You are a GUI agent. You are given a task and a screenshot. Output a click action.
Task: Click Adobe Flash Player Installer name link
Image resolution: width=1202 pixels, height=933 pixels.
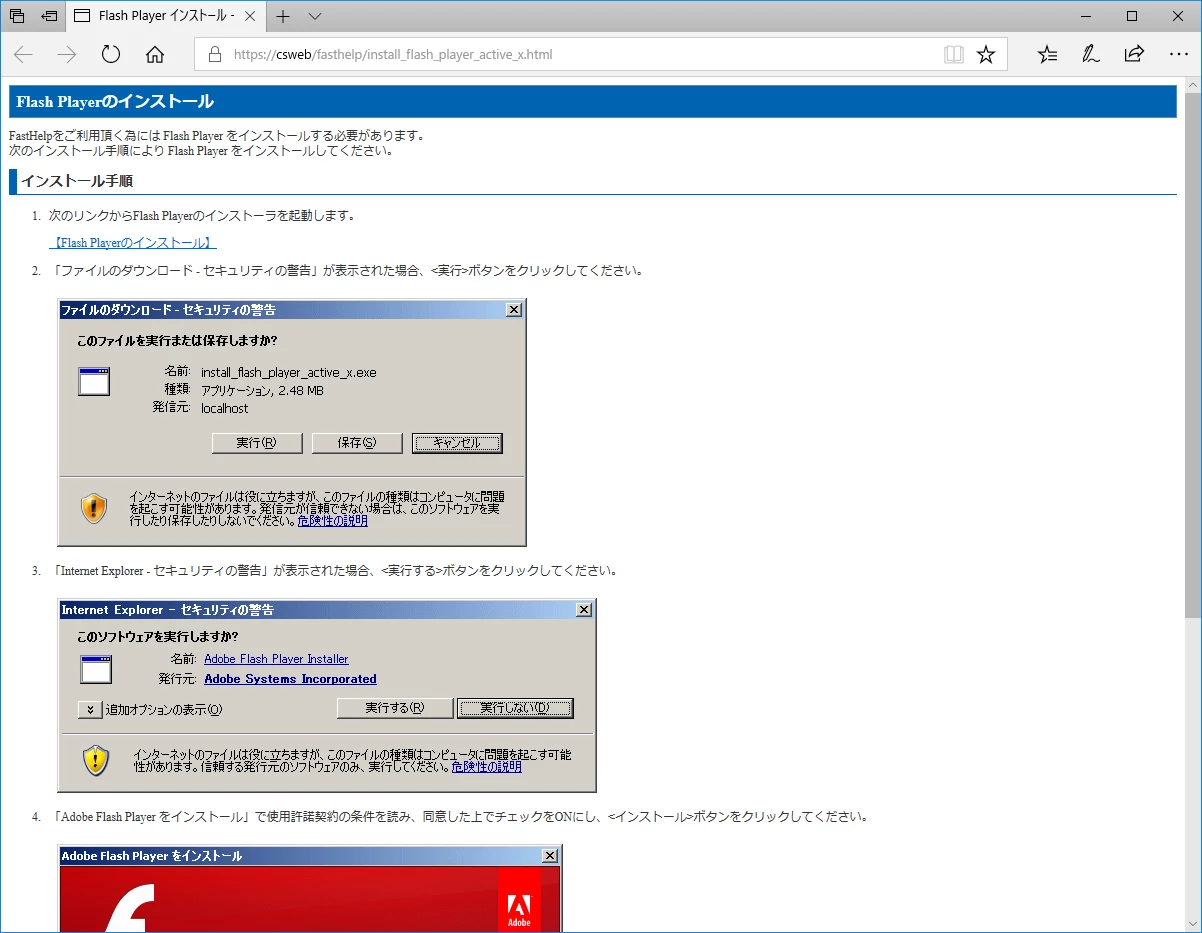coord(276,659)
